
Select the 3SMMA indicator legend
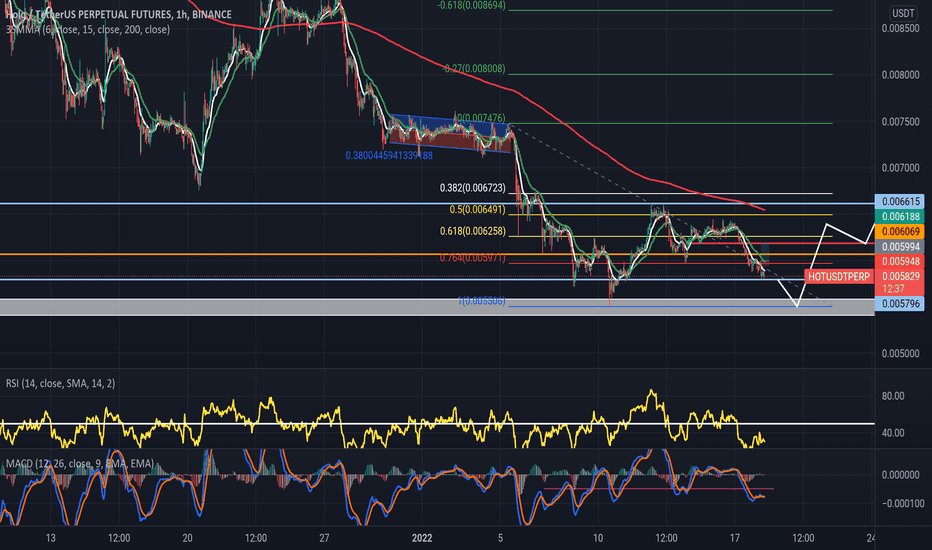88,29
